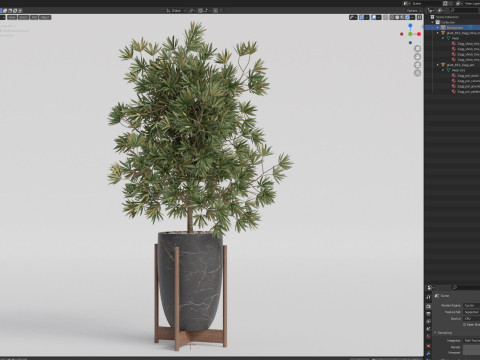This screenshot has width=480, height=360.
Task: Click the outliner search field
Action: click(464, 11)
